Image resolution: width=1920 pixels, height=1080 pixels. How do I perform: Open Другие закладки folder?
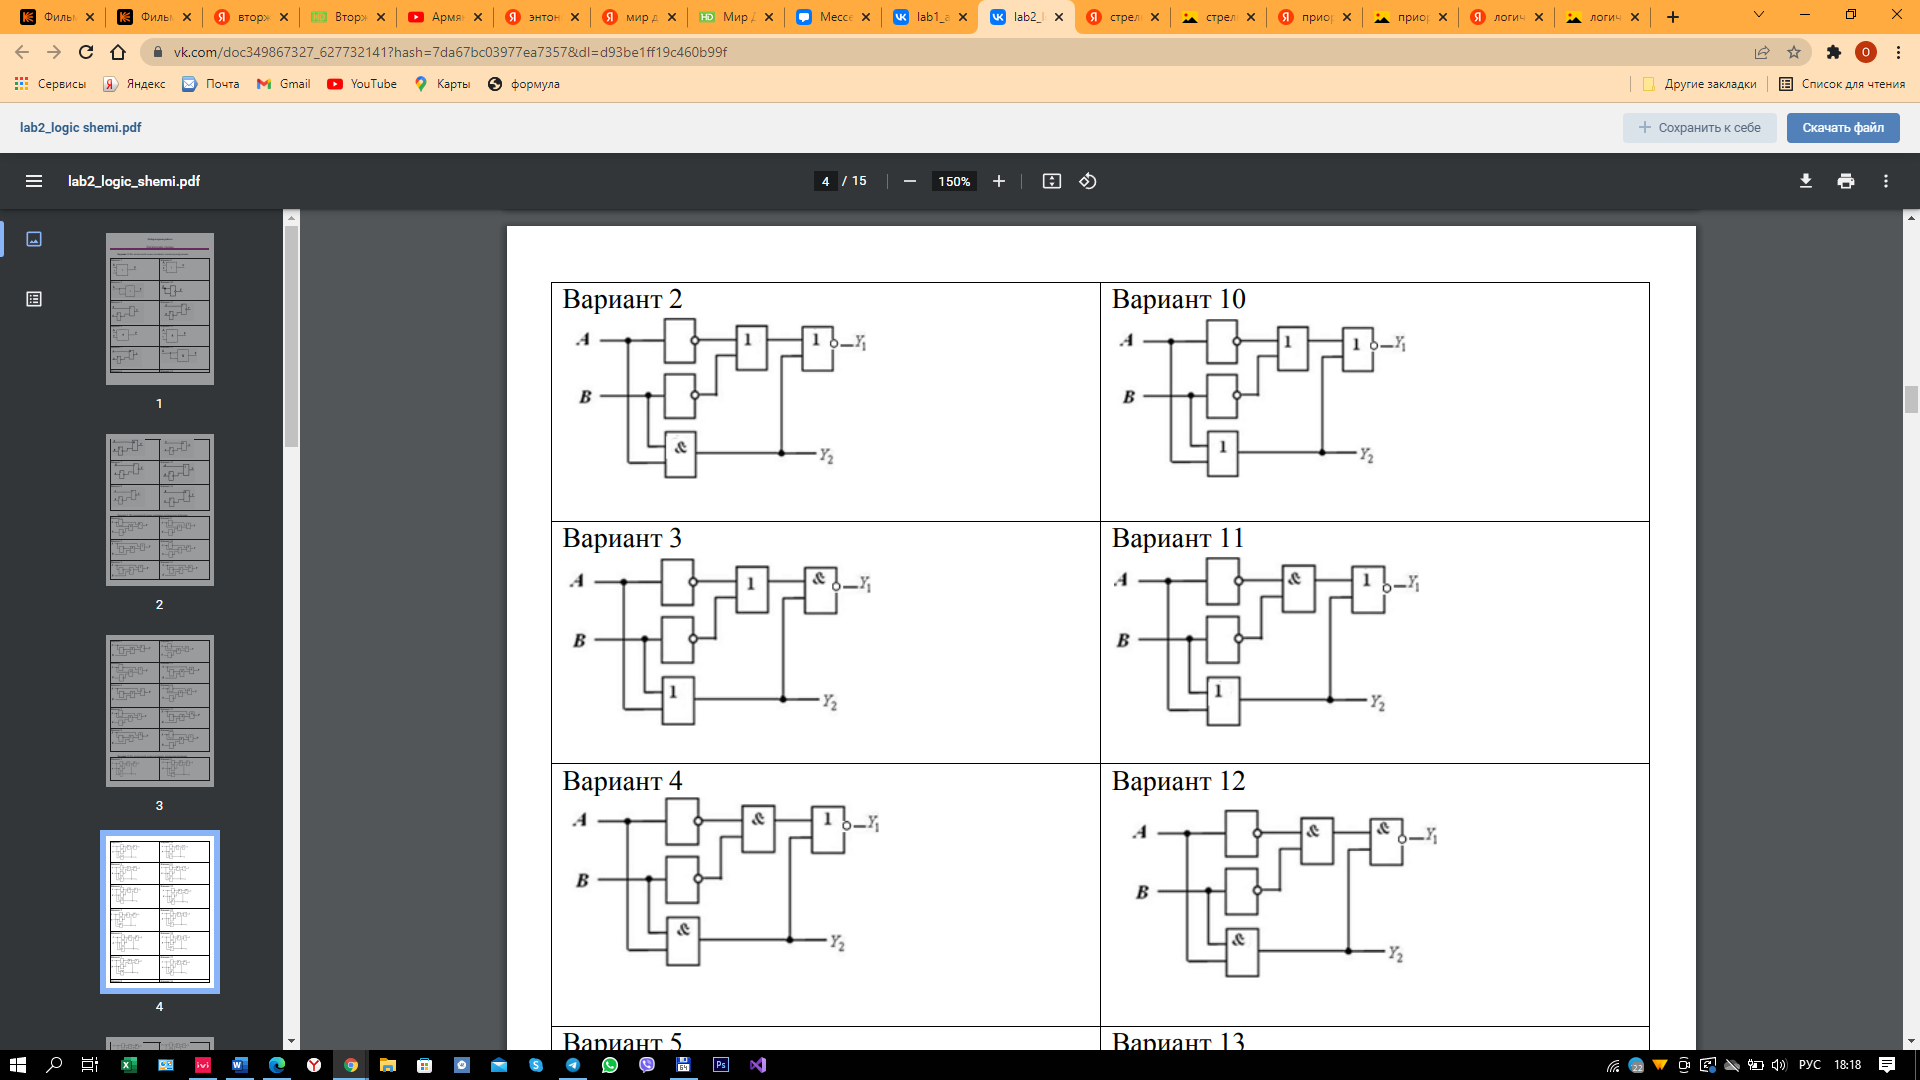(x=1699, y=84)
